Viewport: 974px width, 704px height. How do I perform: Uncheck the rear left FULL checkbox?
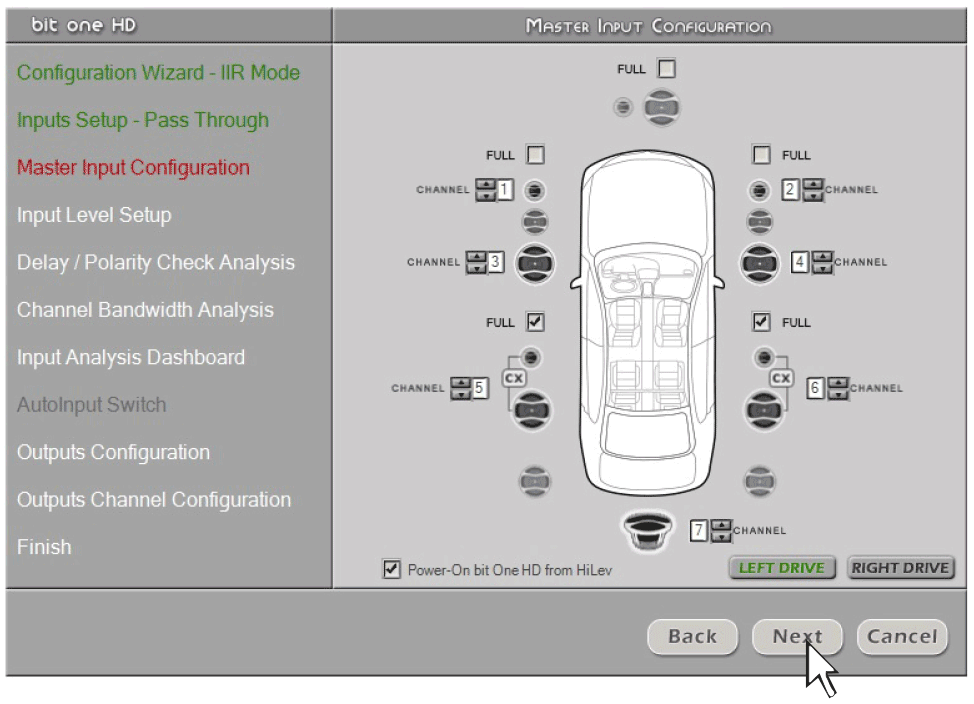[x=535, y=322]
